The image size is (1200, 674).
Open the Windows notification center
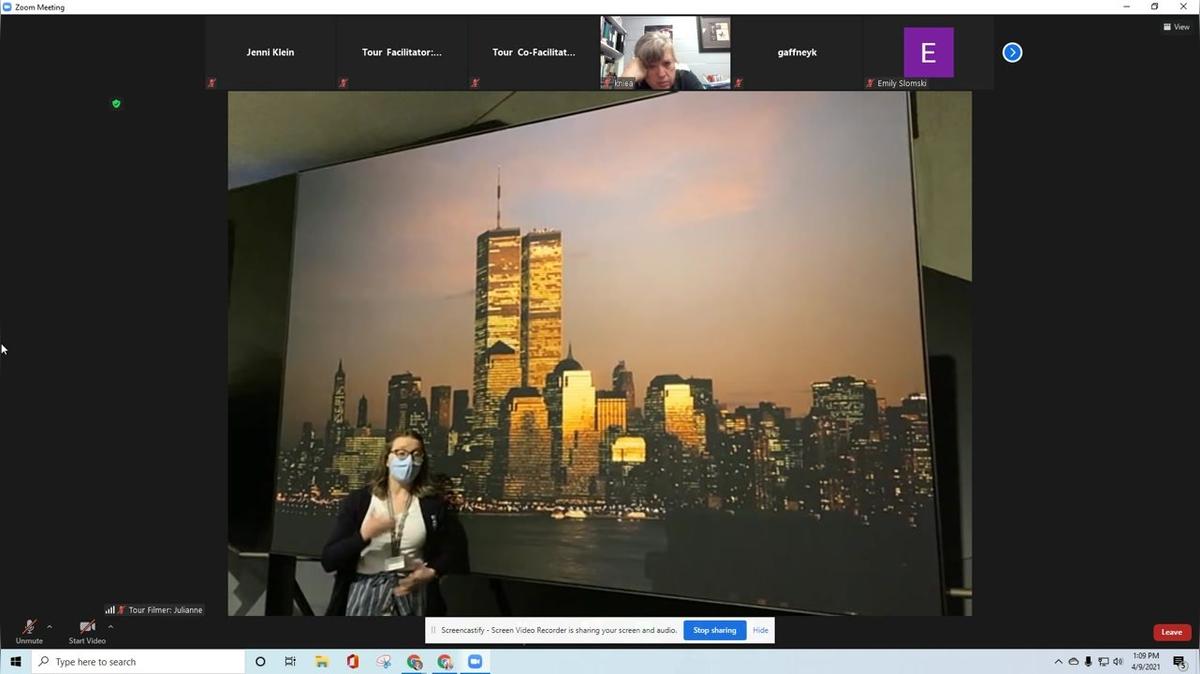click(x=1180, y=662)
